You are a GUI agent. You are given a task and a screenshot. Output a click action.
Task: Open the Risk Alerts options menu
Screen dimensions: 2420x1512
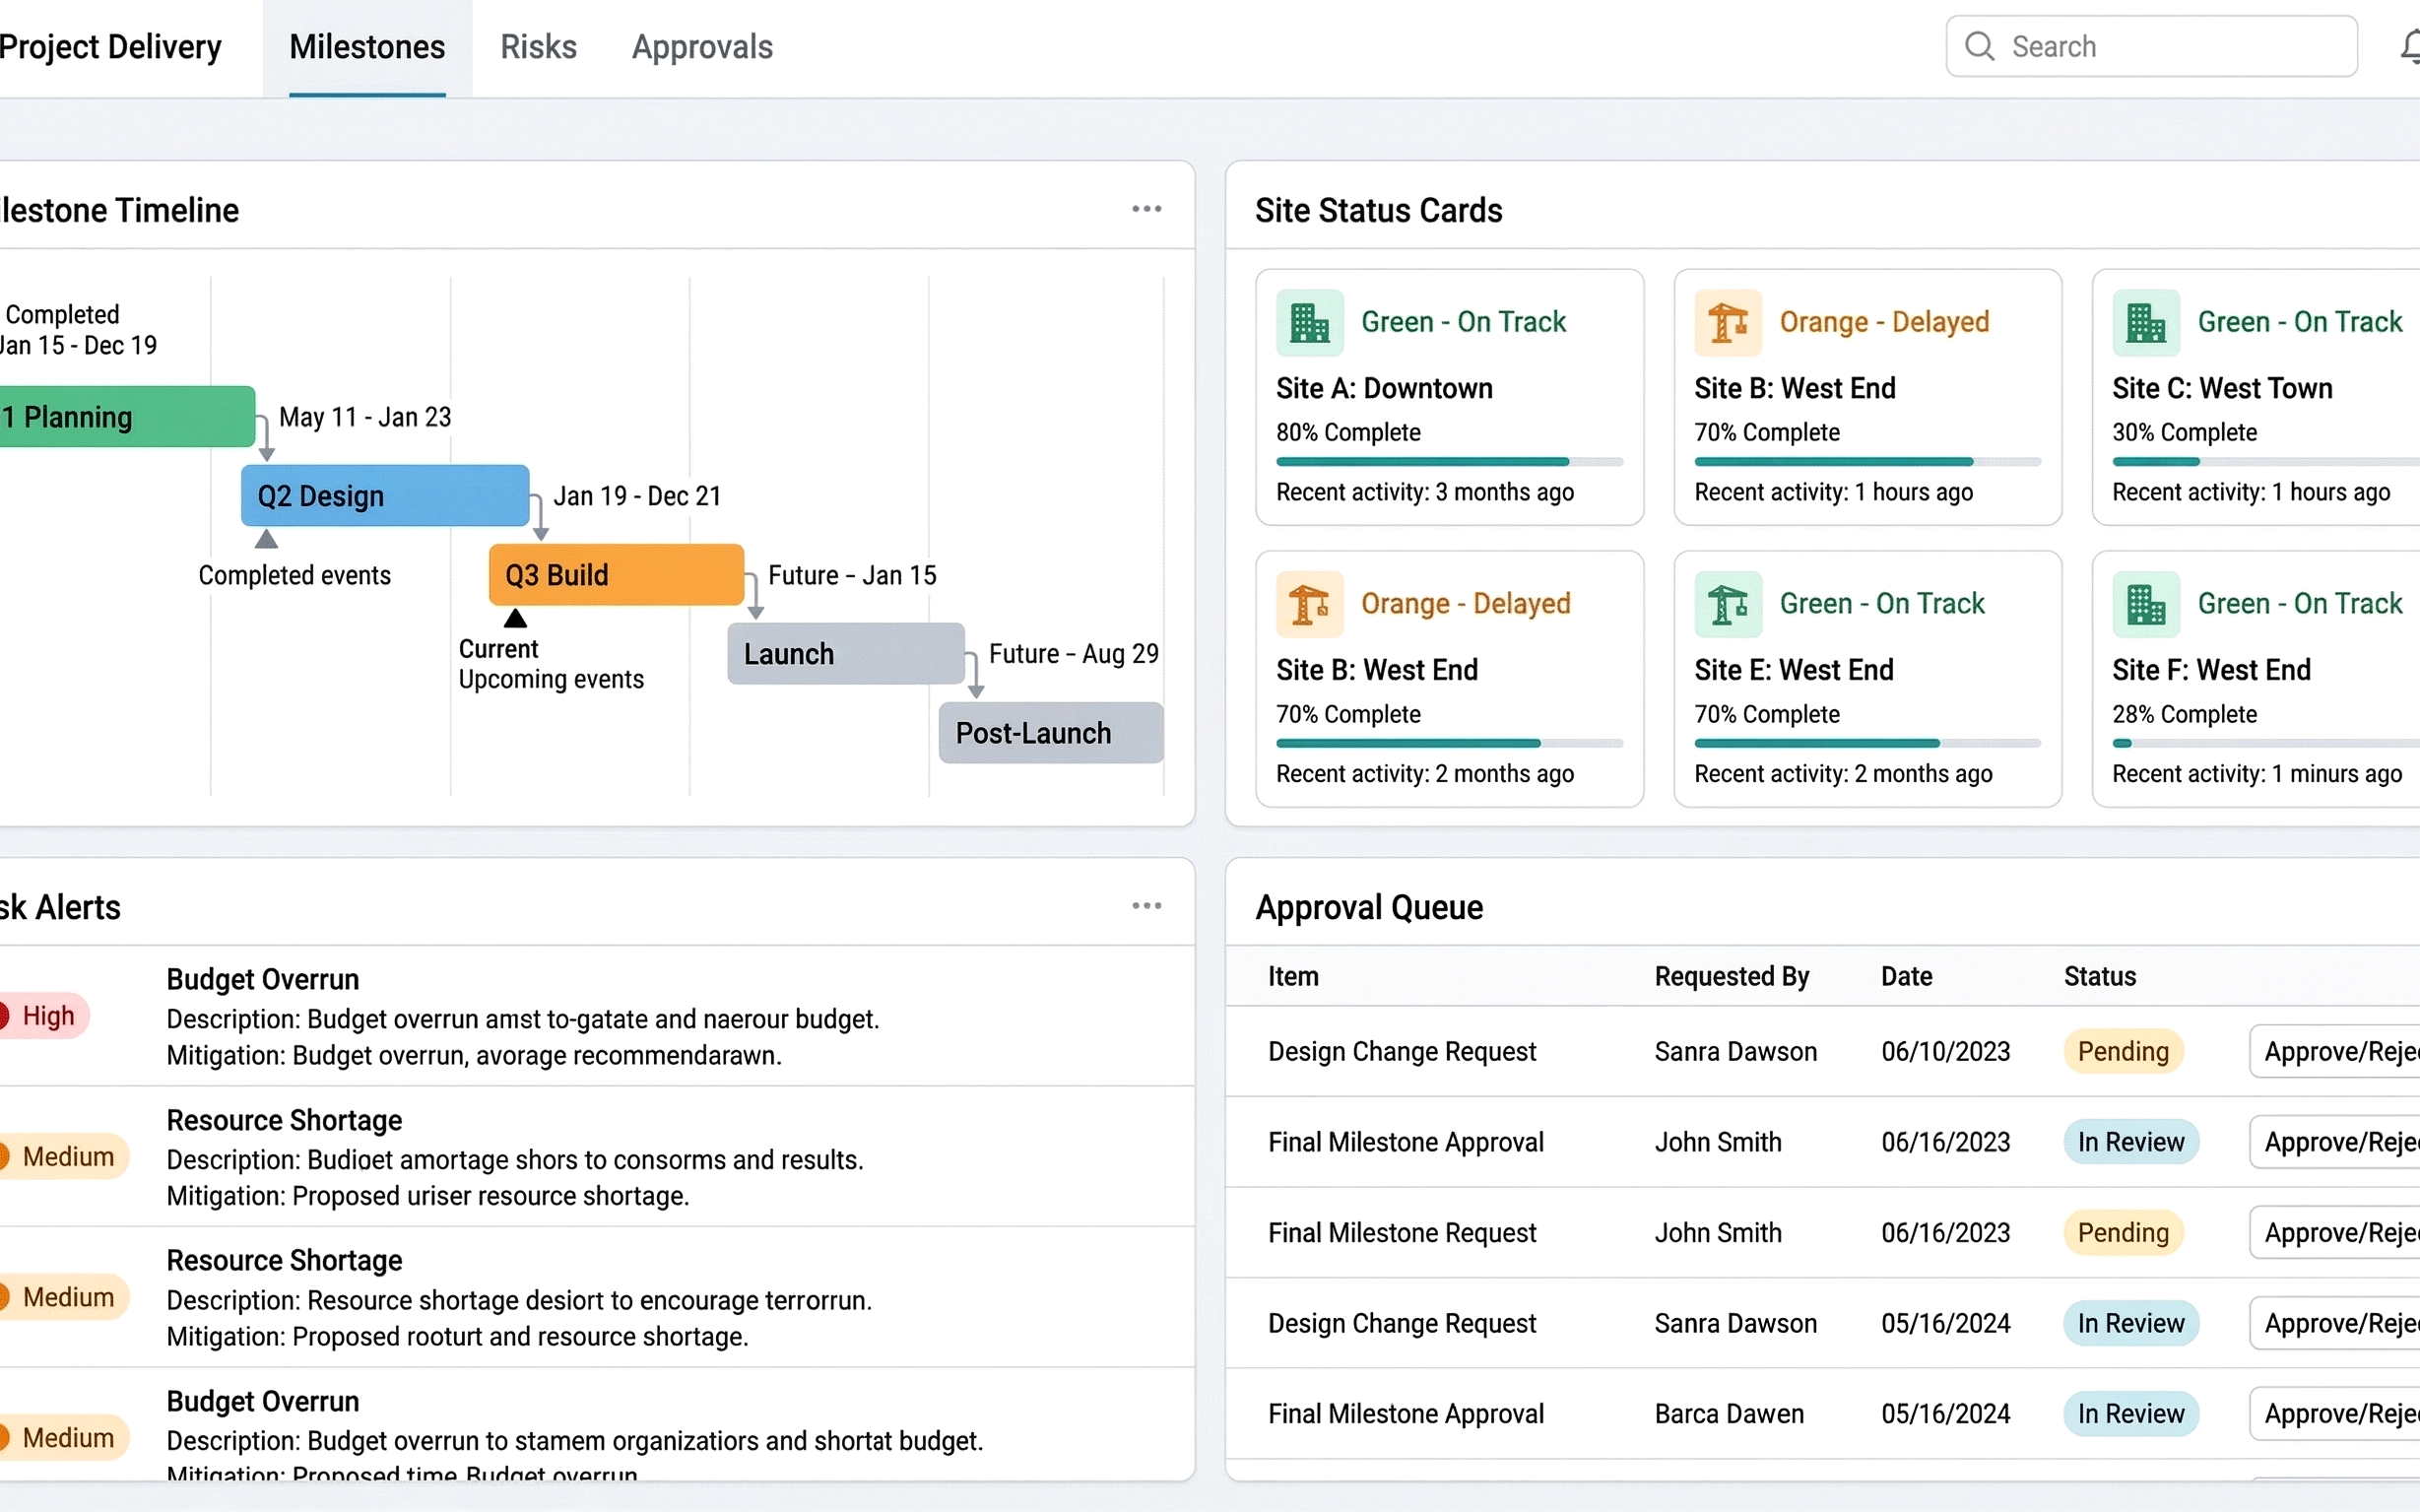(1146, 905)
